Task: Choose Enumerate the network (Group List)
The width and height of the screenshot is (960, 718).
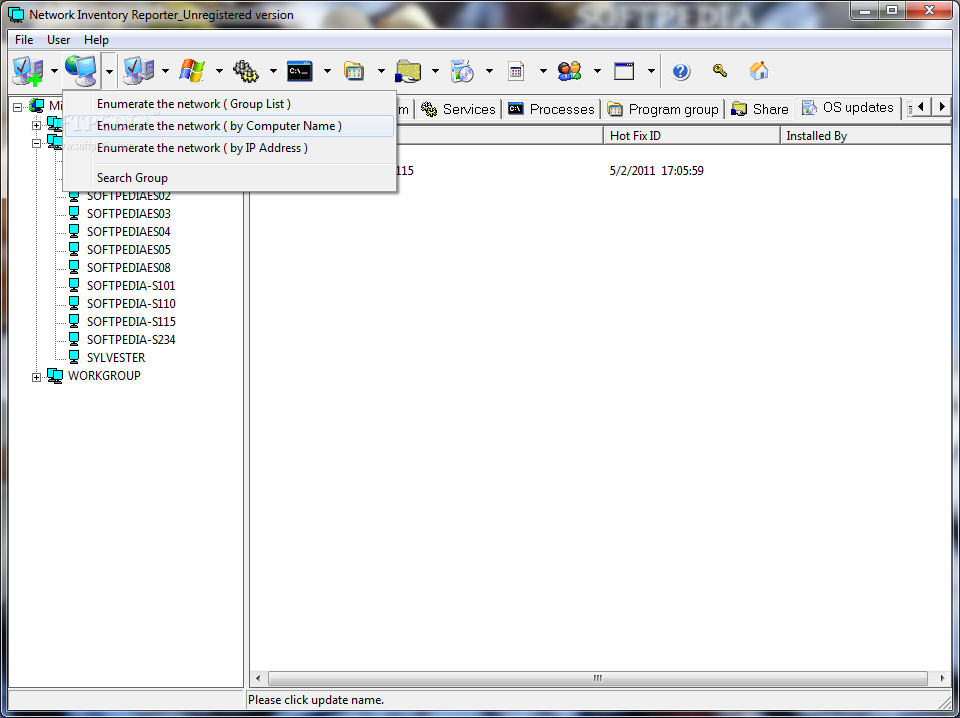Action: [x=229, y=104]
